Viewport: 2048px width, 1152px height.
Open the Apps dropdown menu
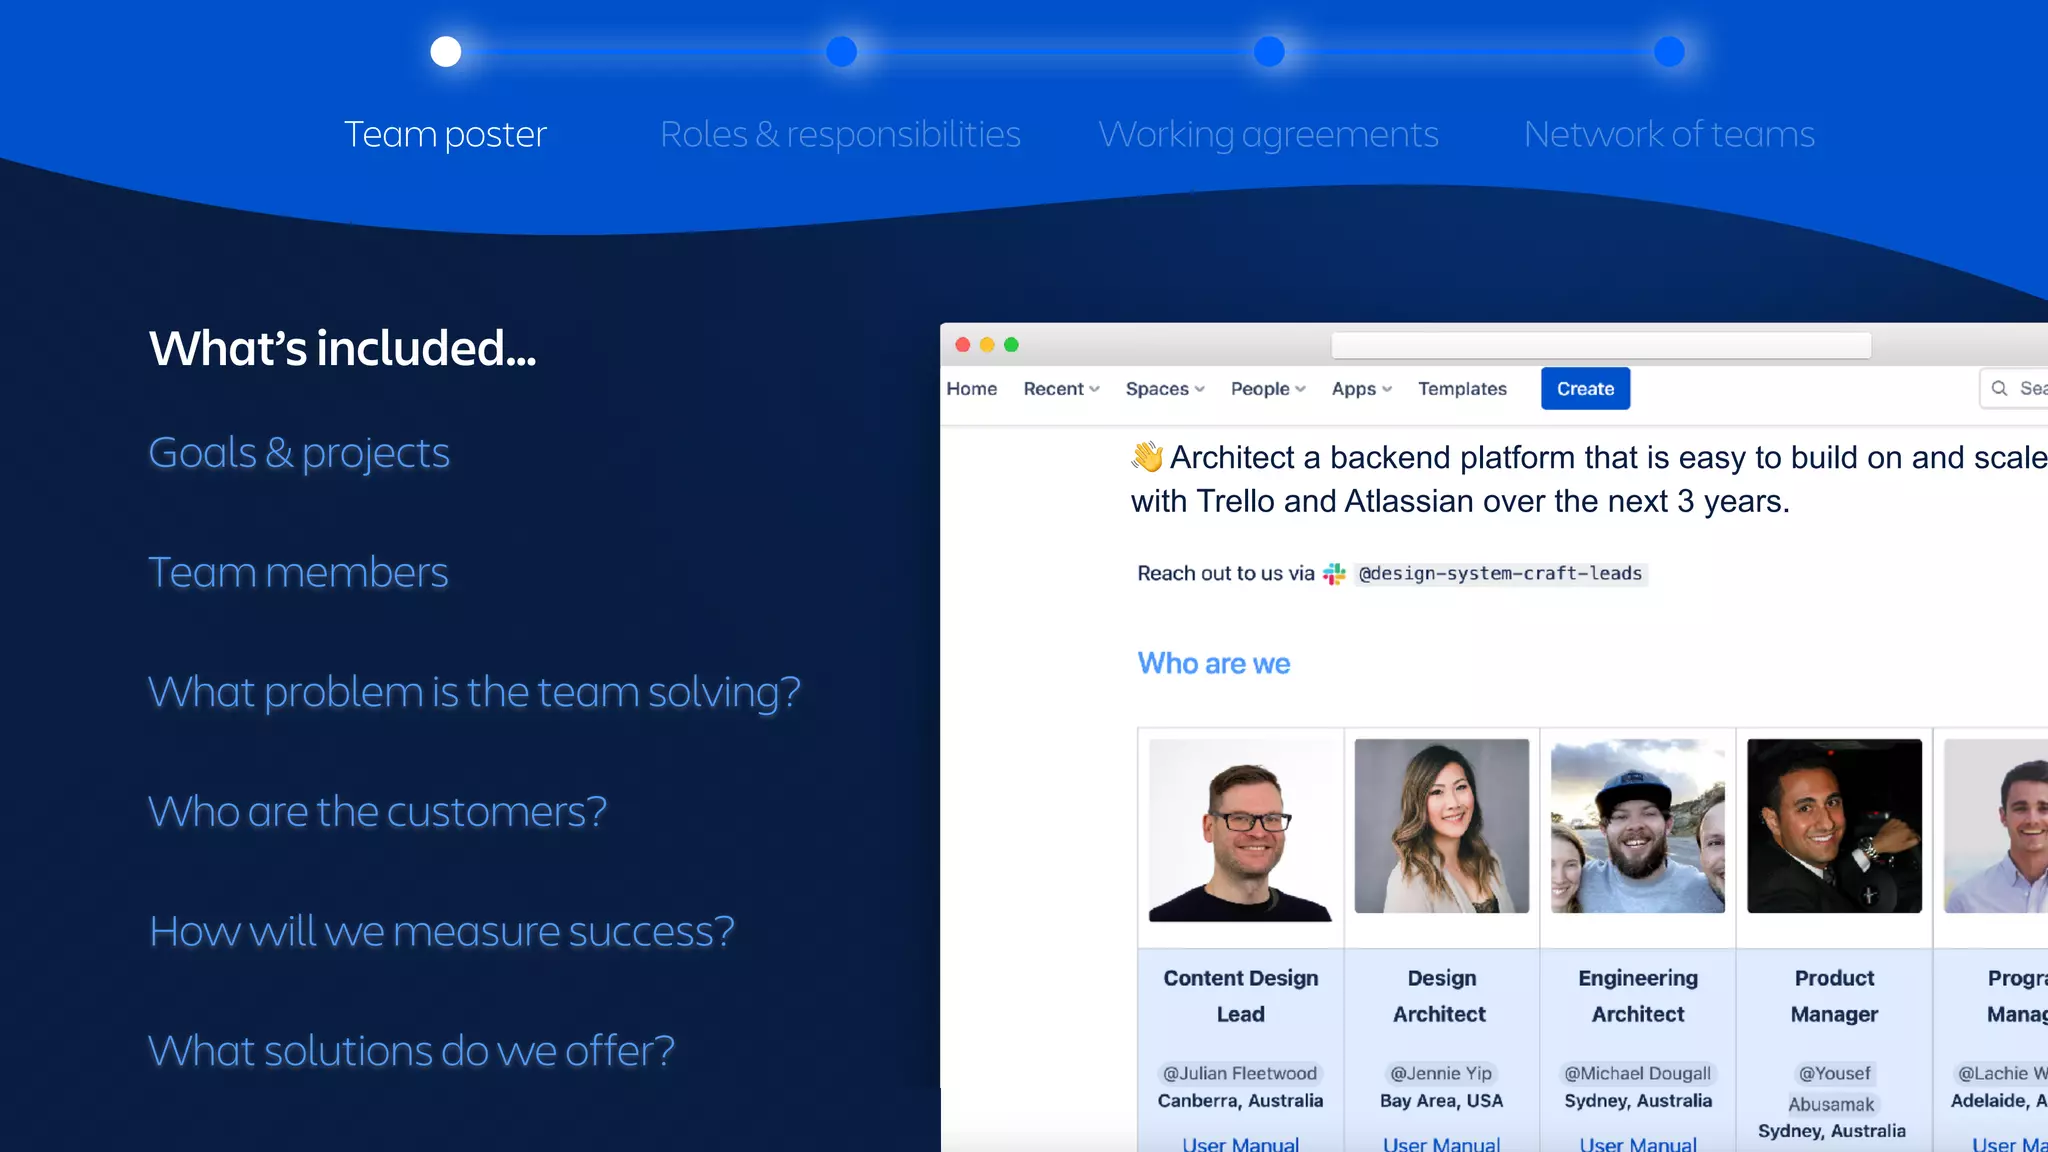pos(1361,389)
